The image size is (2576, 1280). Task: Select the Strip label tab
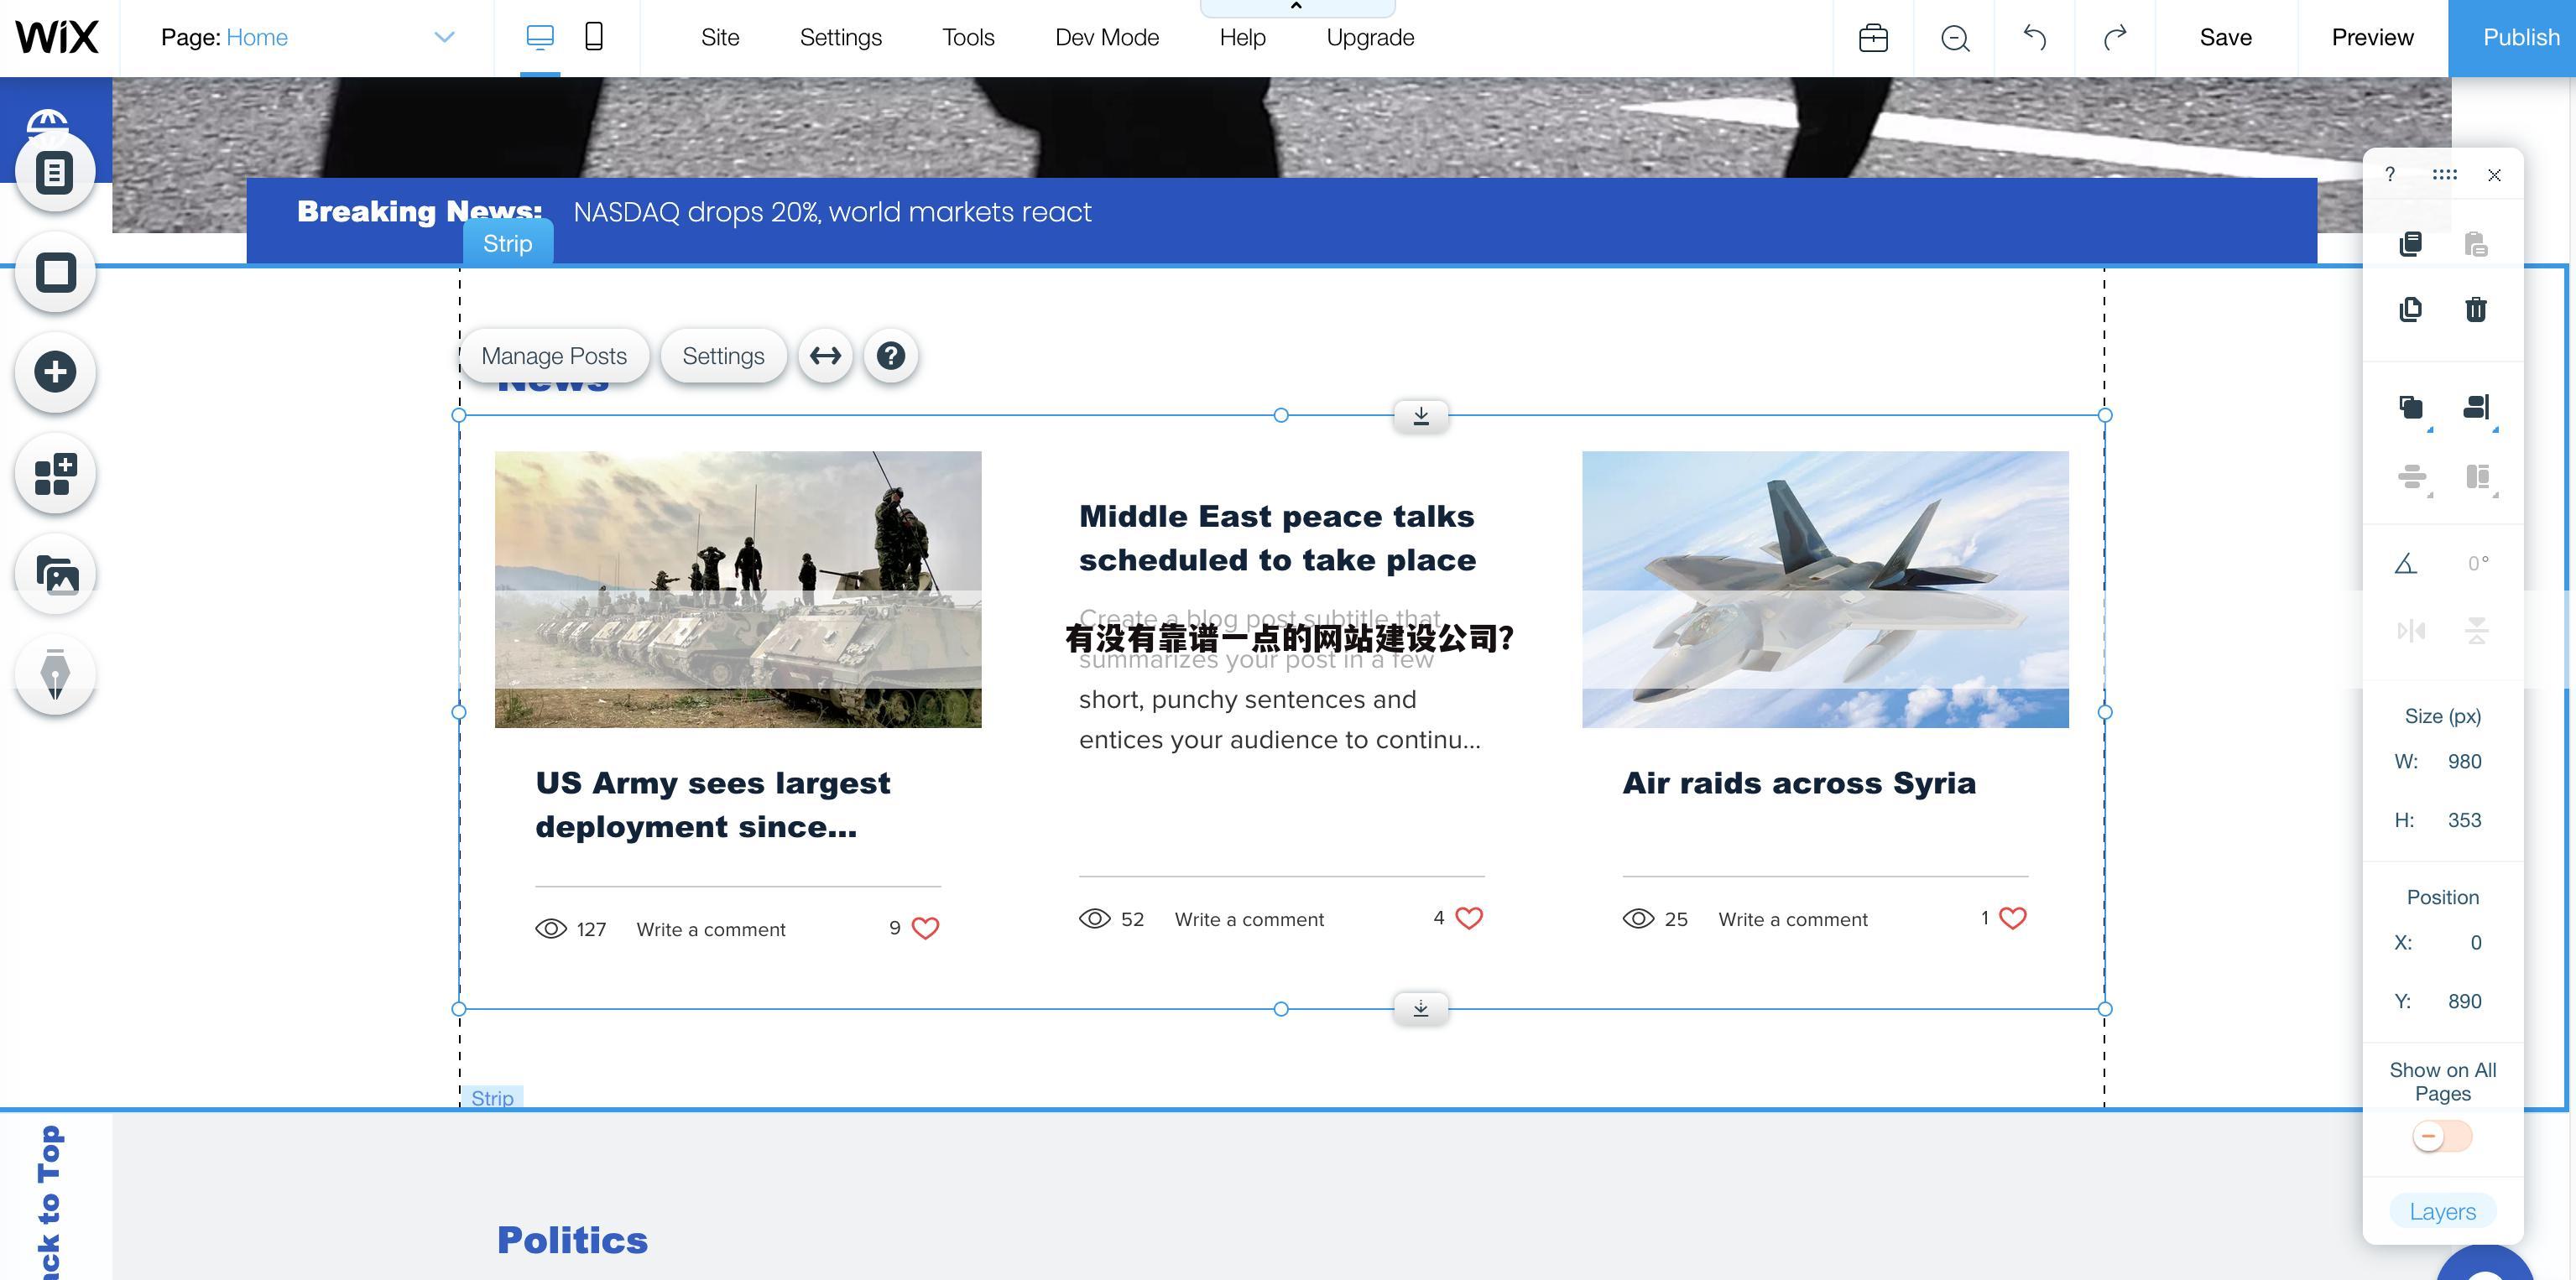(507, 244)
